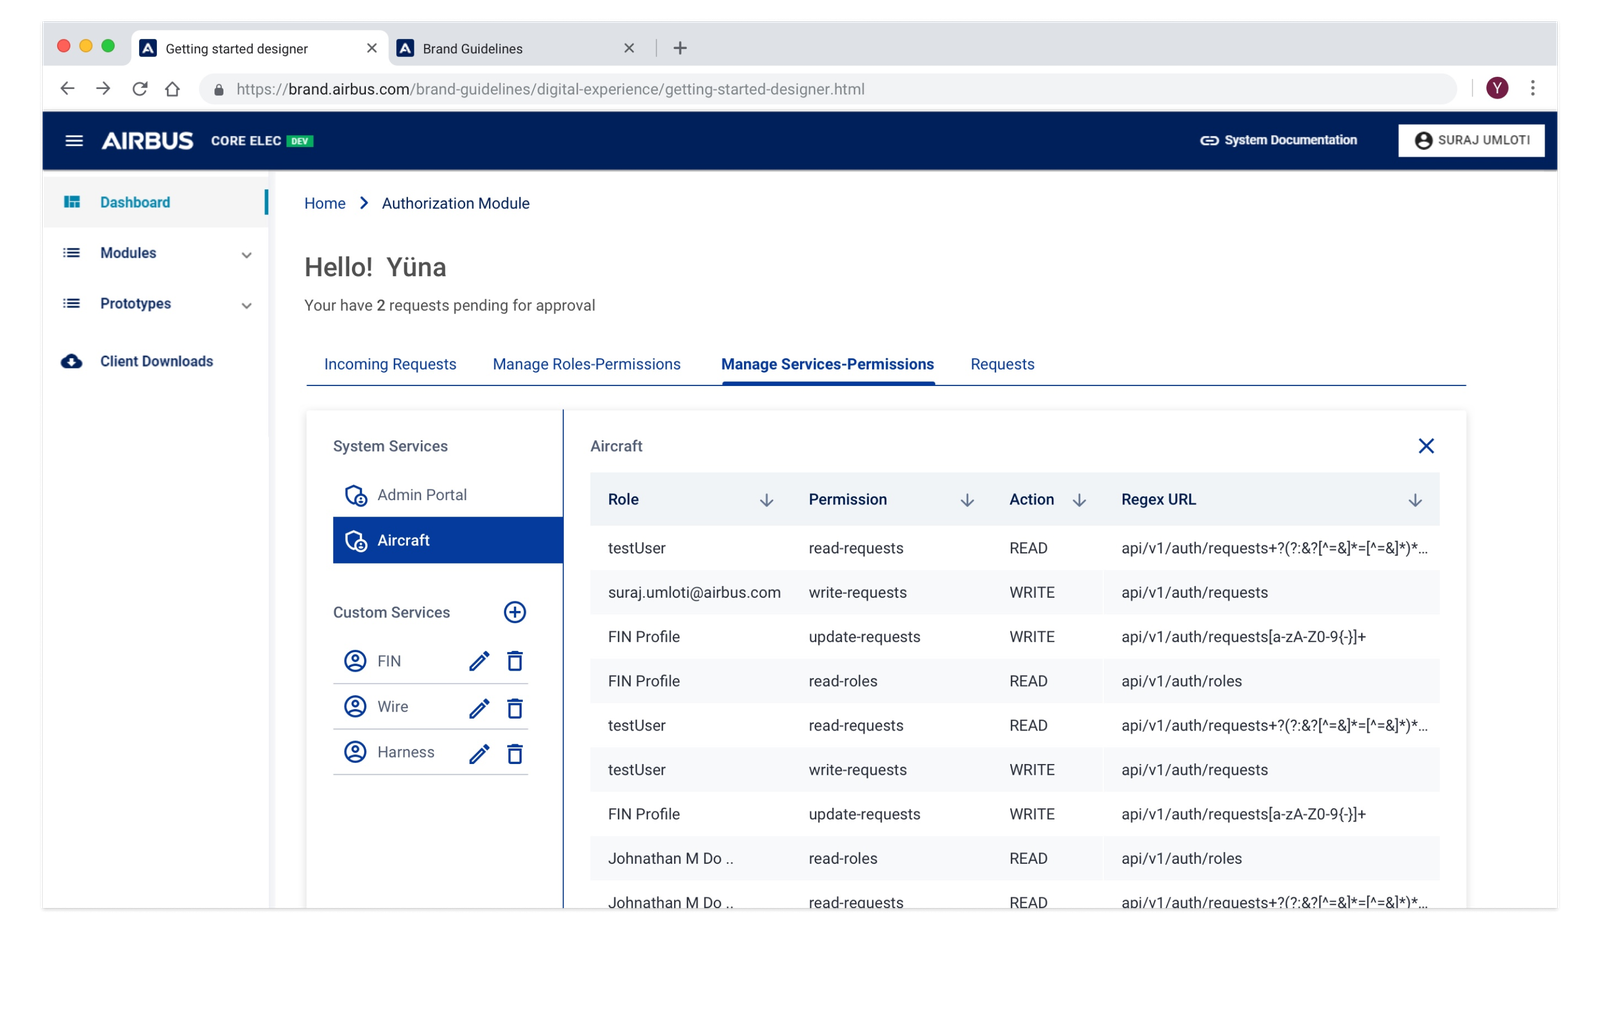The image size is (1600, 1013).
Task: Open Manage Roles-Permissions tab
Action: (586, 364)
